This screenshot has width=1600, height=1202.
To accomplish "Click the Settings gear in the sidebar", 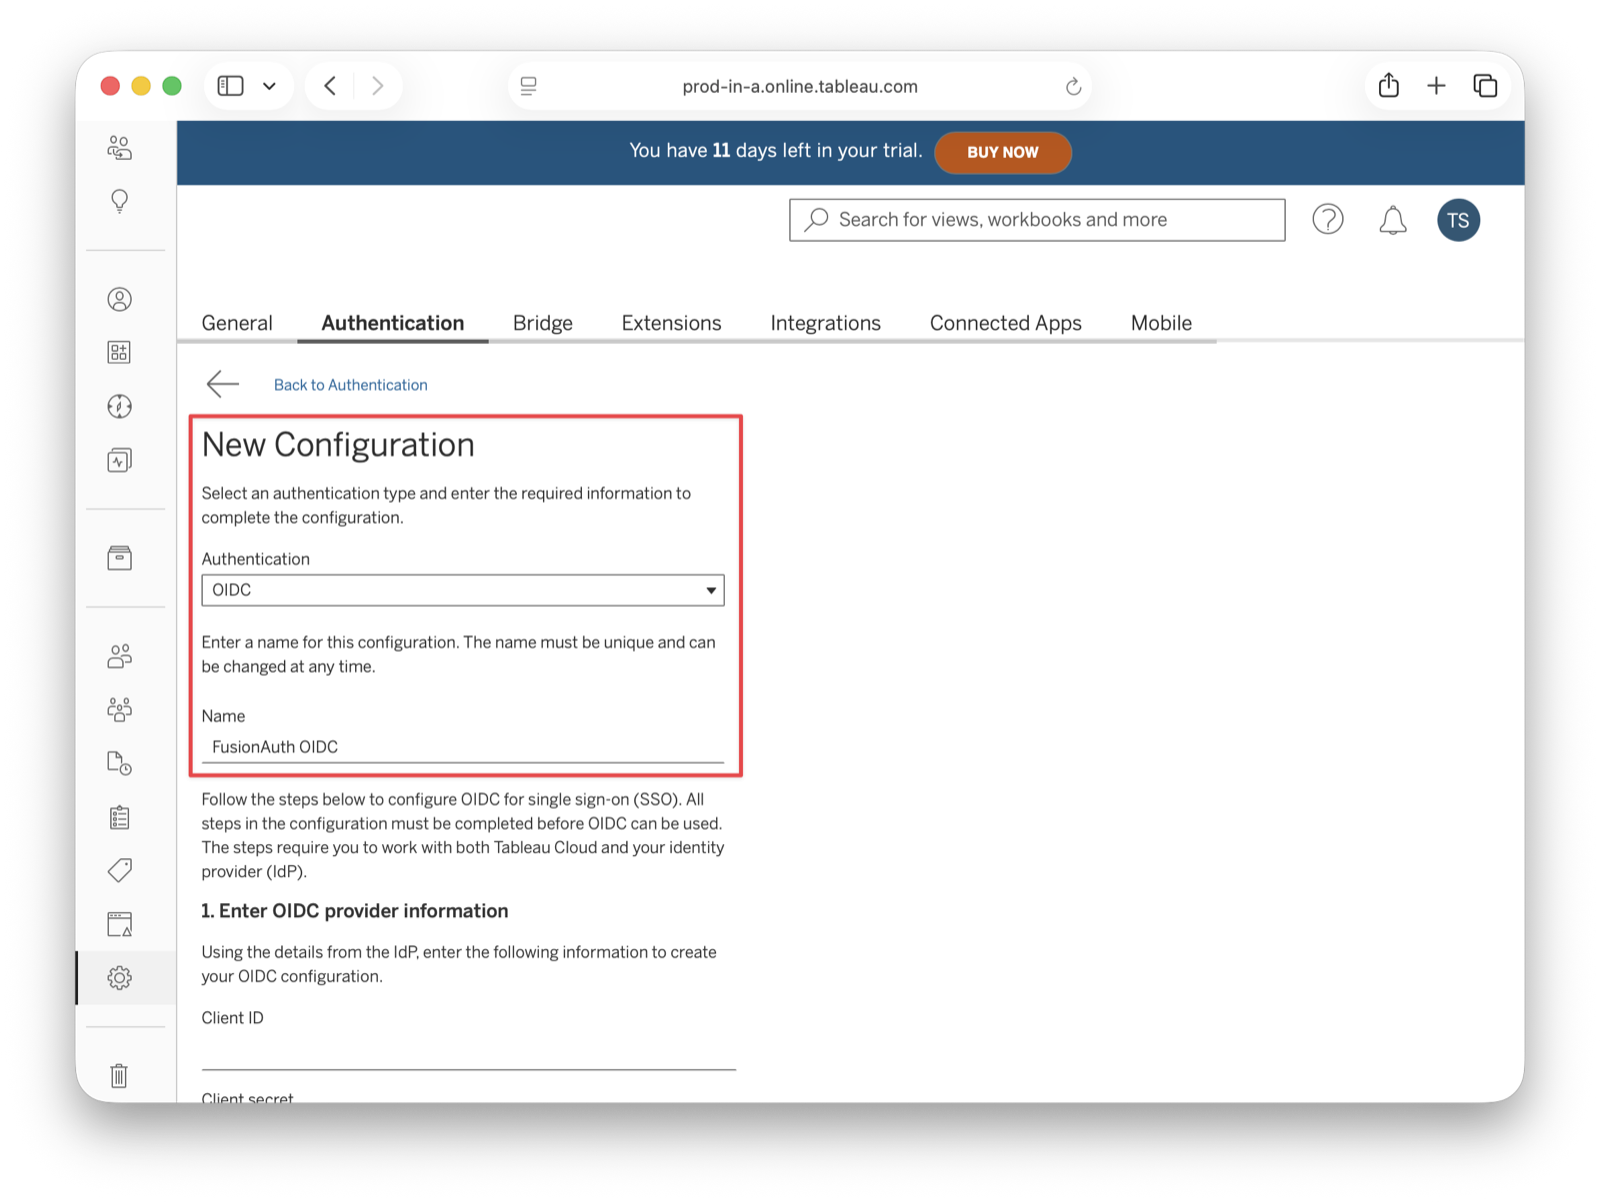I will pyautogui.click(x=120, y=978).
